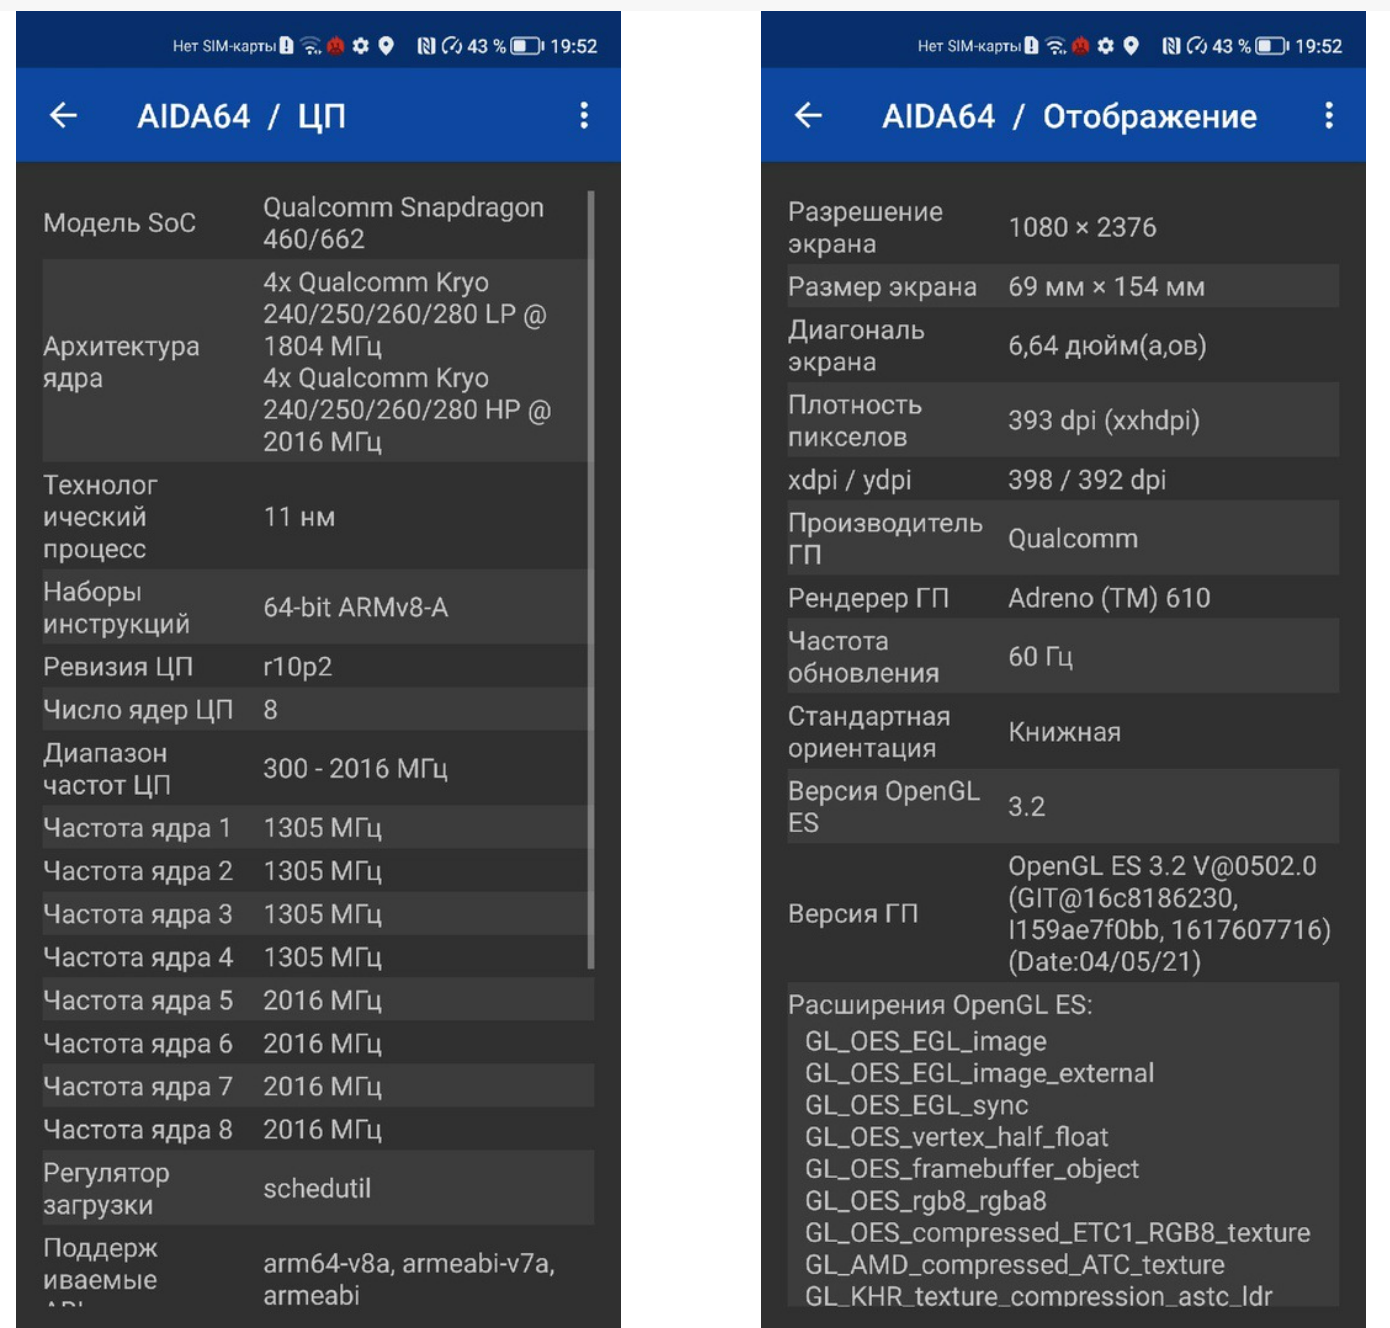Tap the 'Частота ядра 1' row
Viewport: 1390px width, 1328px height.
pos(318,827)
